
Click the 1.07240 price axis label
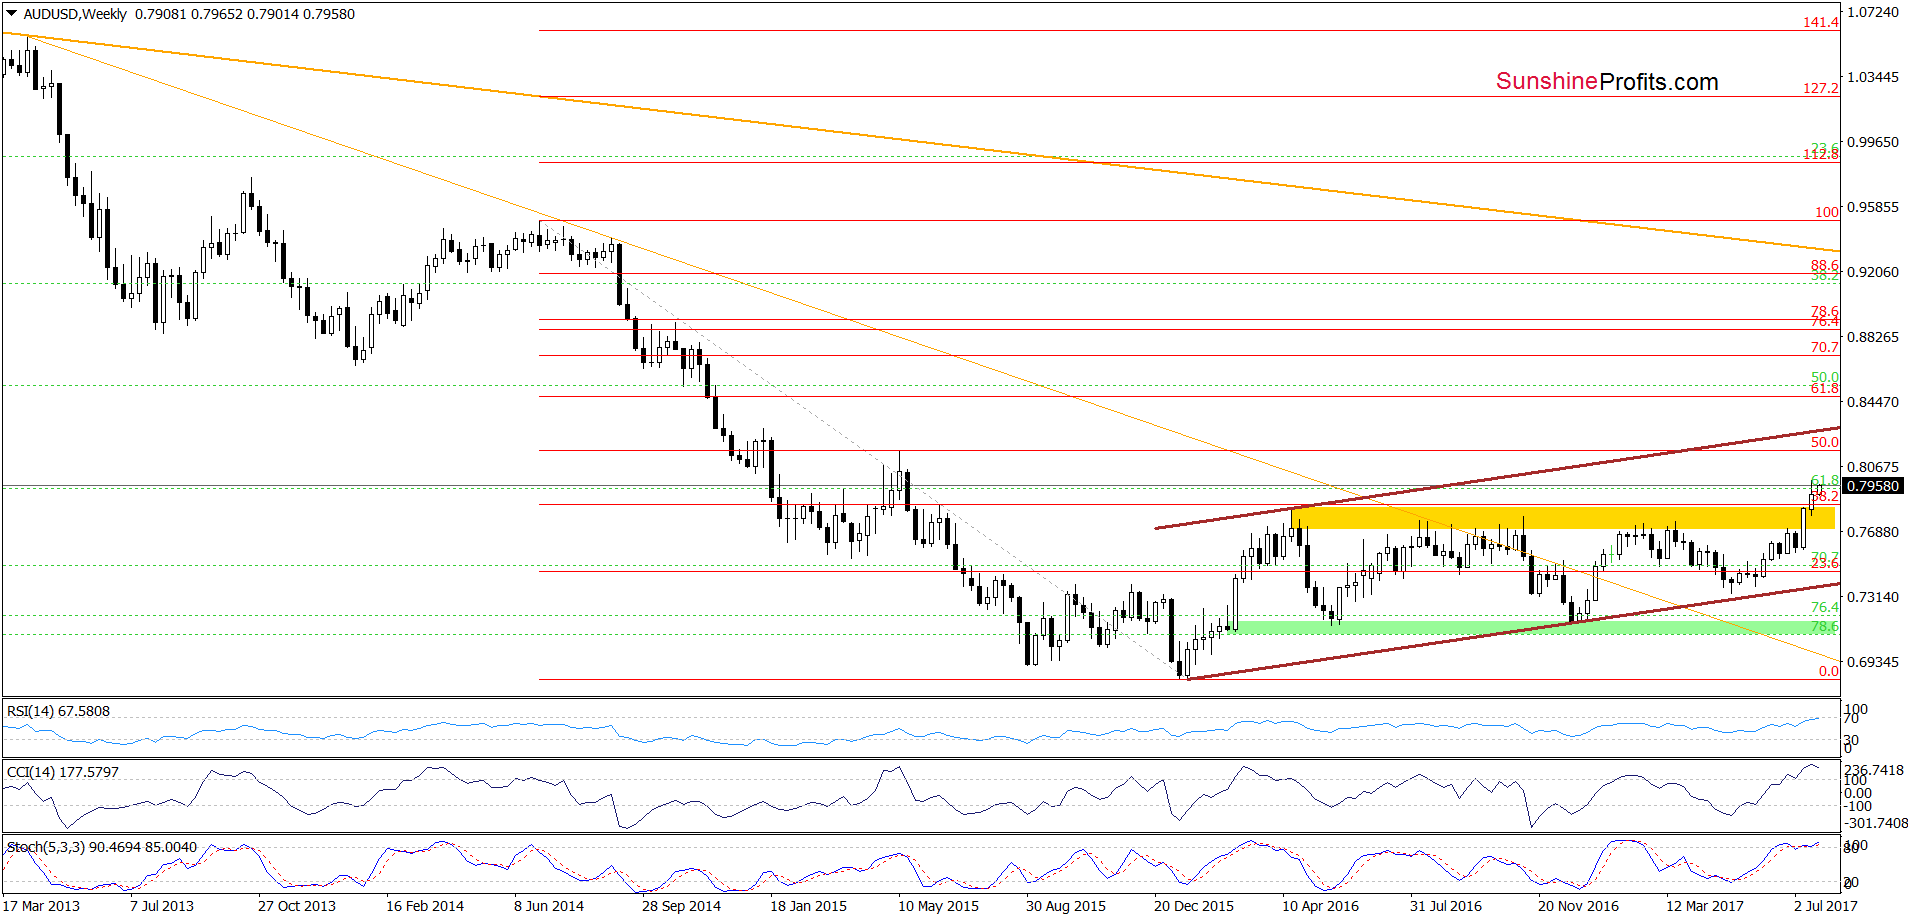click(x=1873, y=12)
